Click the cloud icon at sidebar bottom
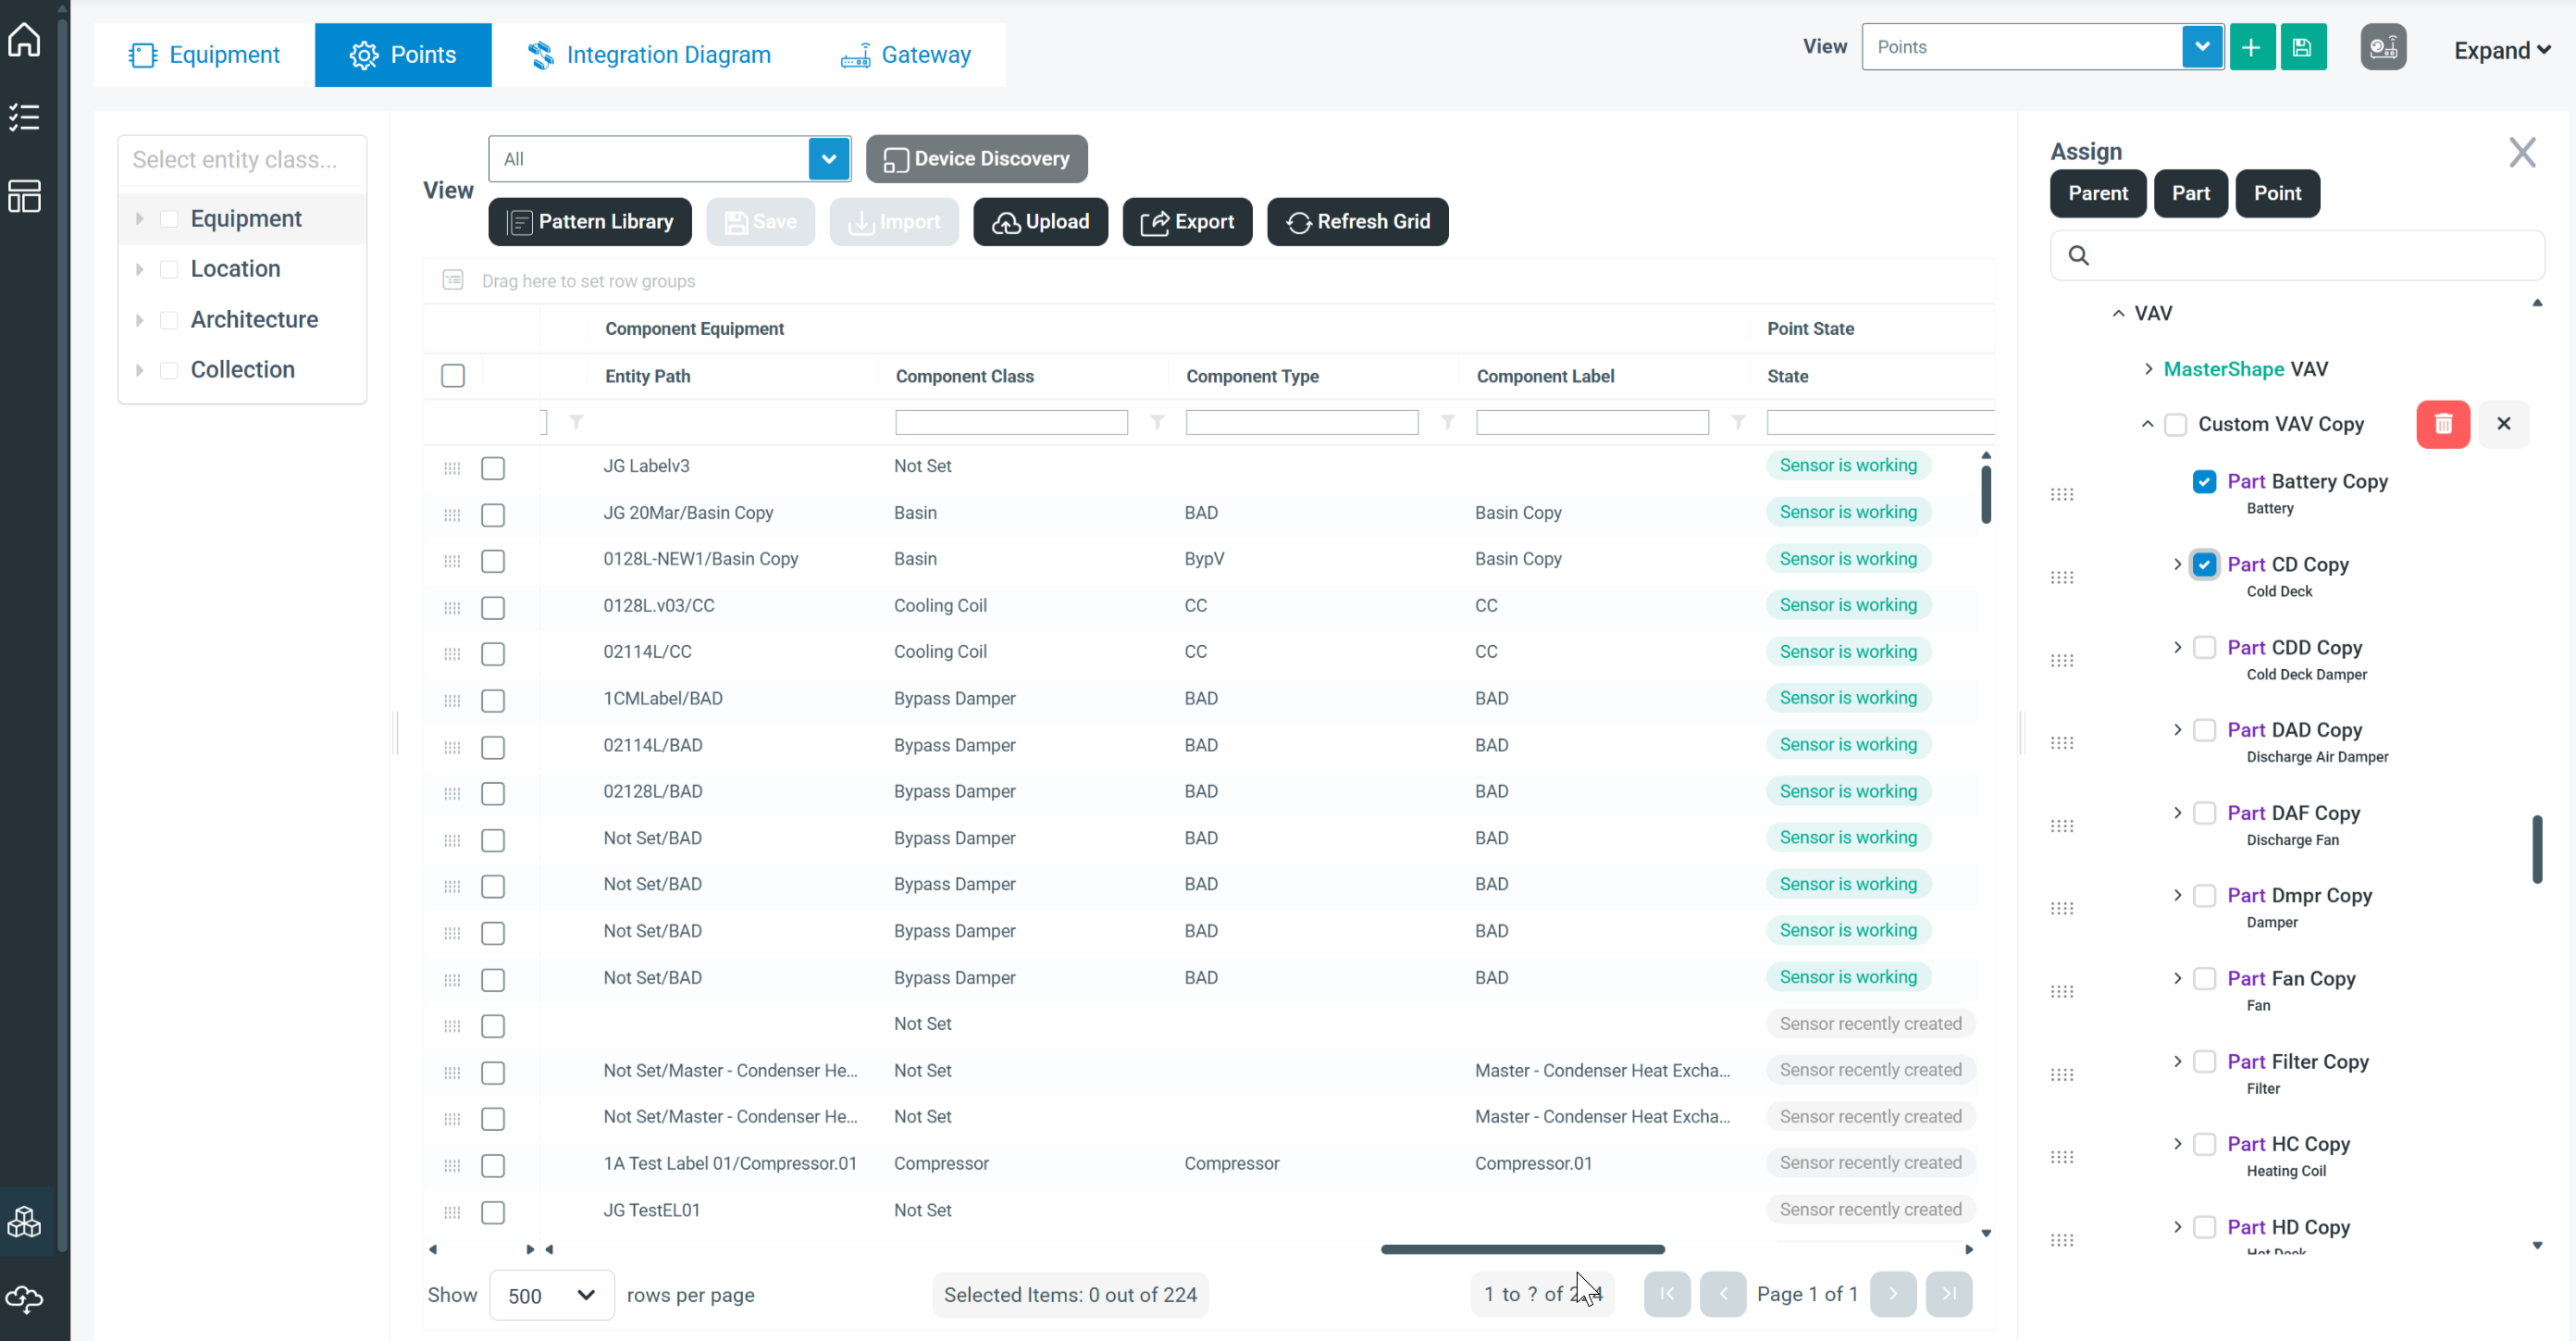2576x1341 pixels. 24,1298
